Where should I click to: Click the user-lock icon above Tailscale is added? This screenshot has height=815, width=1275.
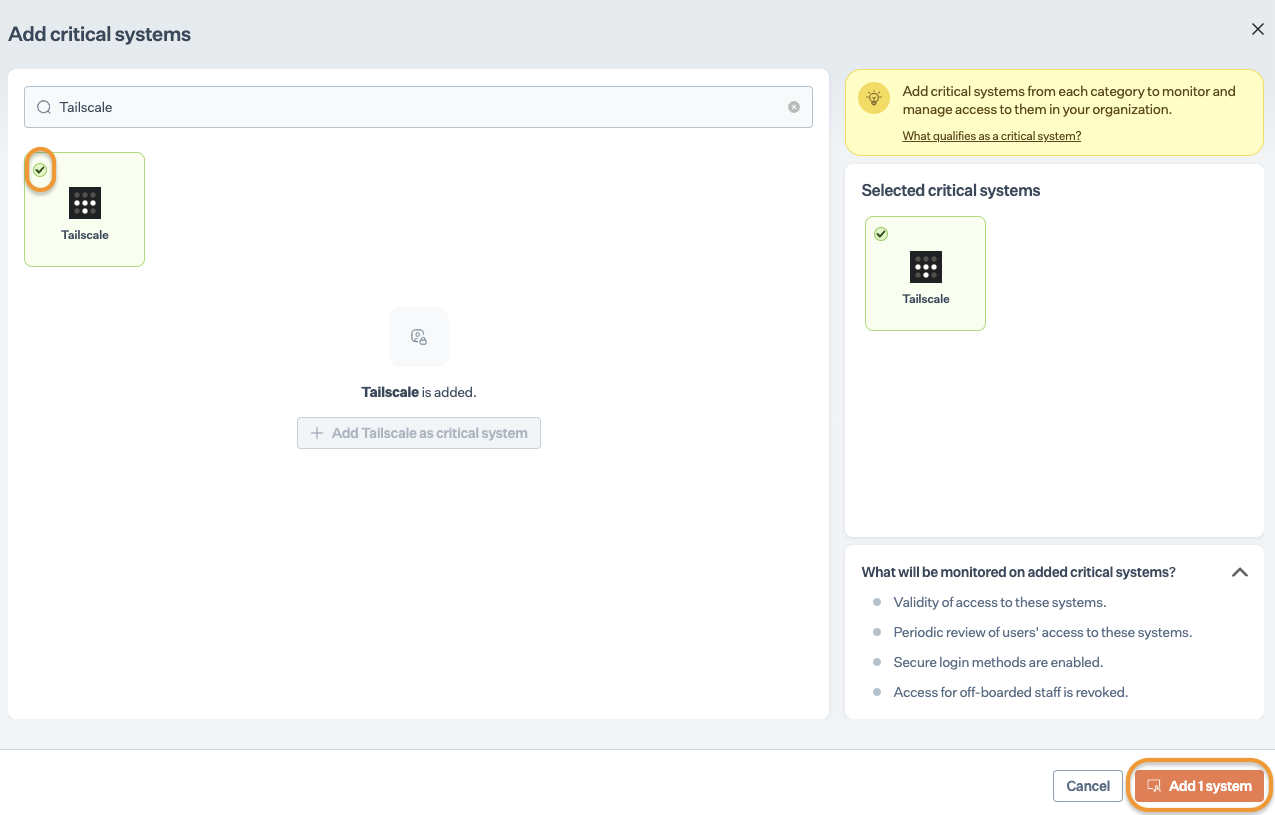click(419, 337)
